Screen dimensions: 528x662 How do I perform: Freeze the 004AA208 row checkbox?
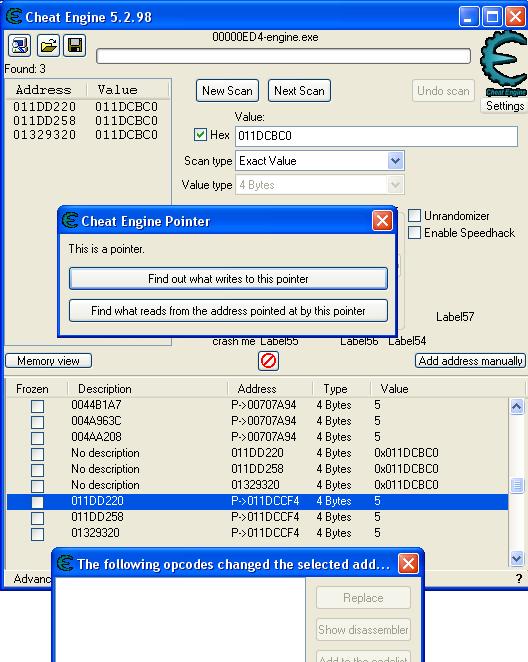point(37,438)
